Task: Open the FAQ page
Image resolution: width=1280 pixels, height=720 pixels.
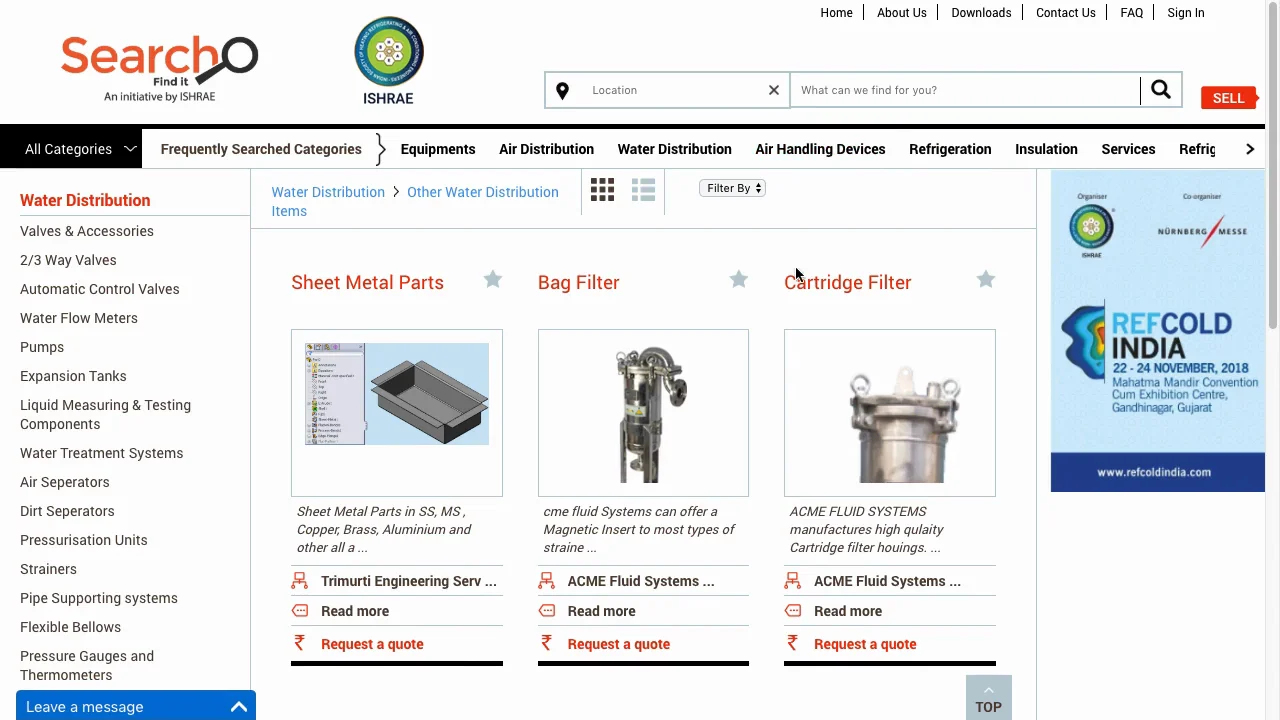Action: pos(1132,13)
